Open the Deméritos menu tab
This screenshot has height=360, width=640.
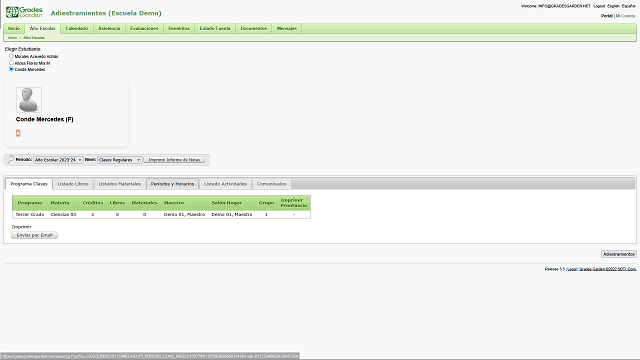click(x=179, y=29)
